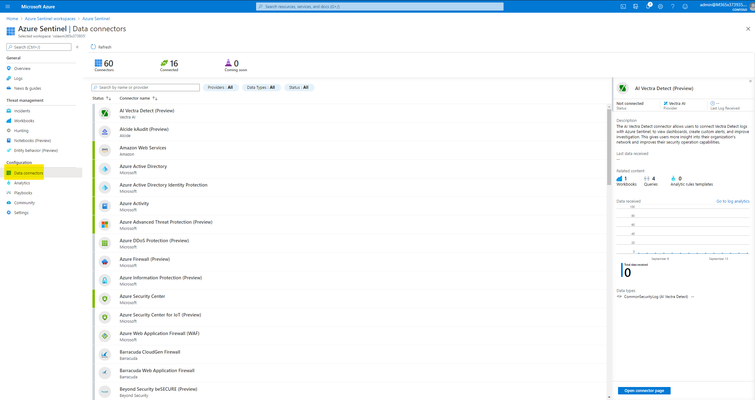Select Data connectors in the sidebar

[28, 173]
